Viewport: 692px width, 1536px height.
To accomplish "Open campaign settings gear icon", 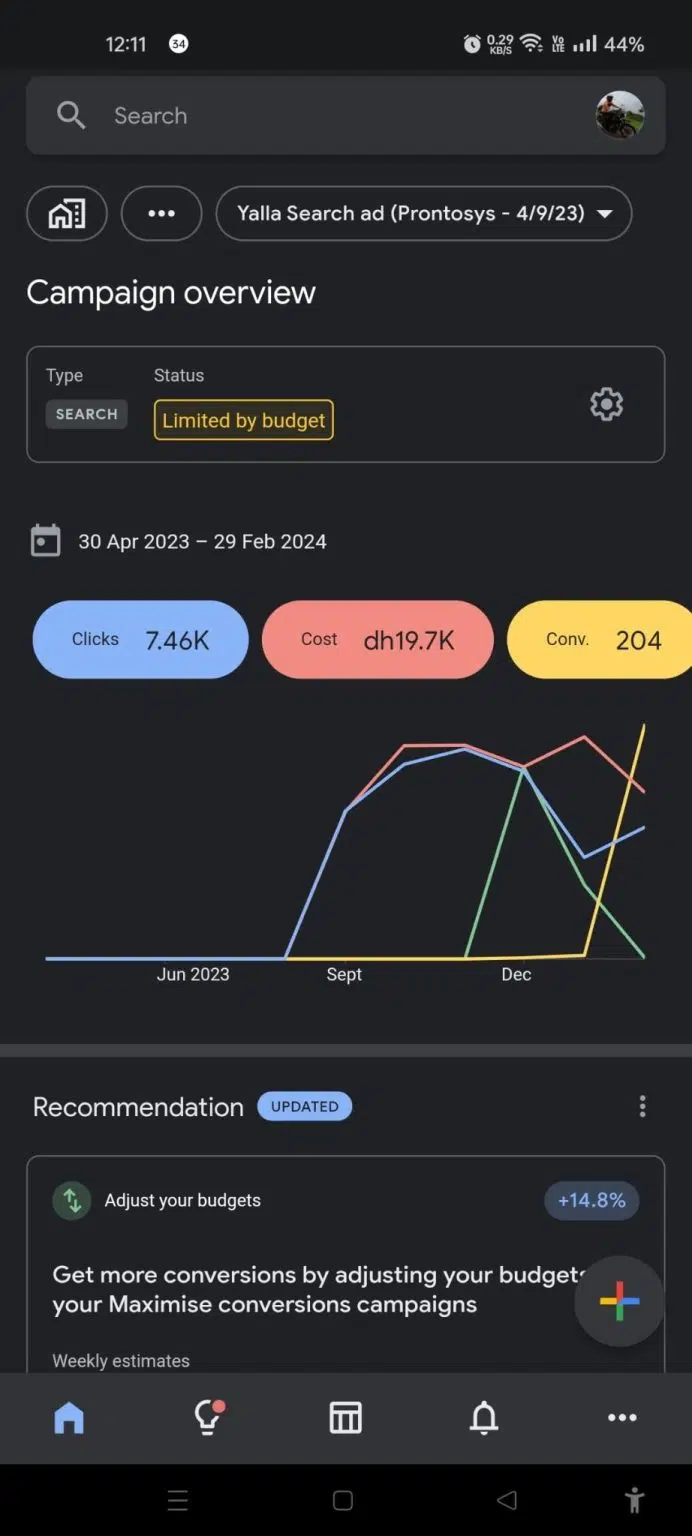I will 606,404.
